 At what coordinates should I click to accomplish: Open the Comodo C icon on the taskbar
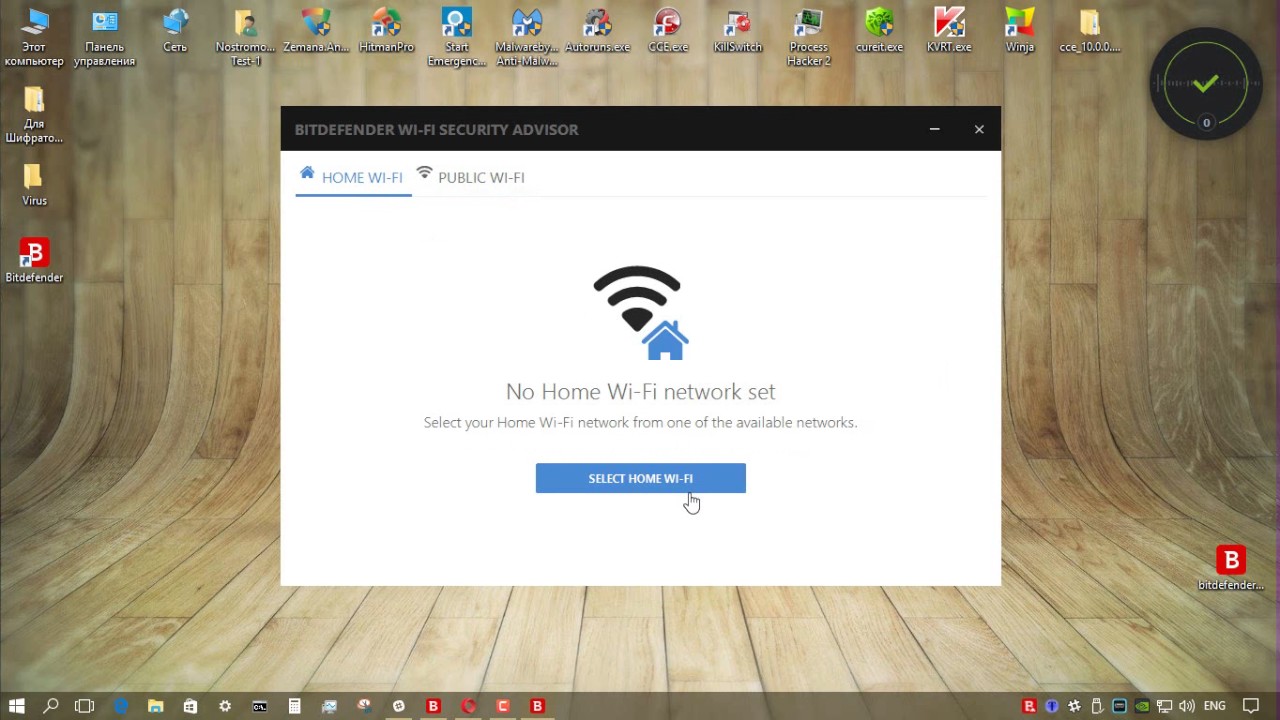[x=503, y=706]
